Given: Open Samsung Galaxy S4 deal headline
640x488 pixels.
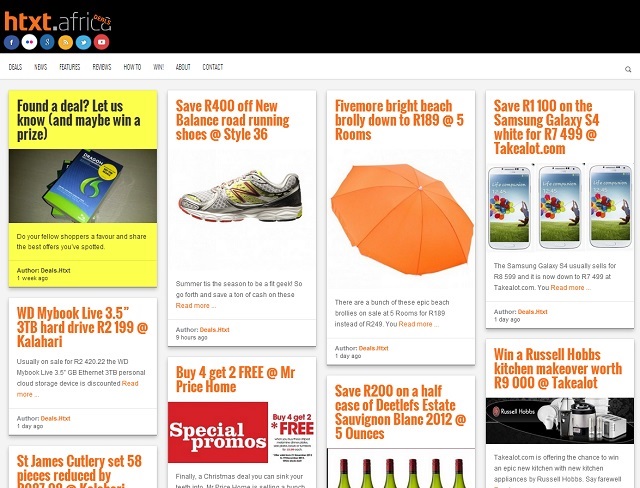Looking at the screenshot, I should tap(546, 127).
